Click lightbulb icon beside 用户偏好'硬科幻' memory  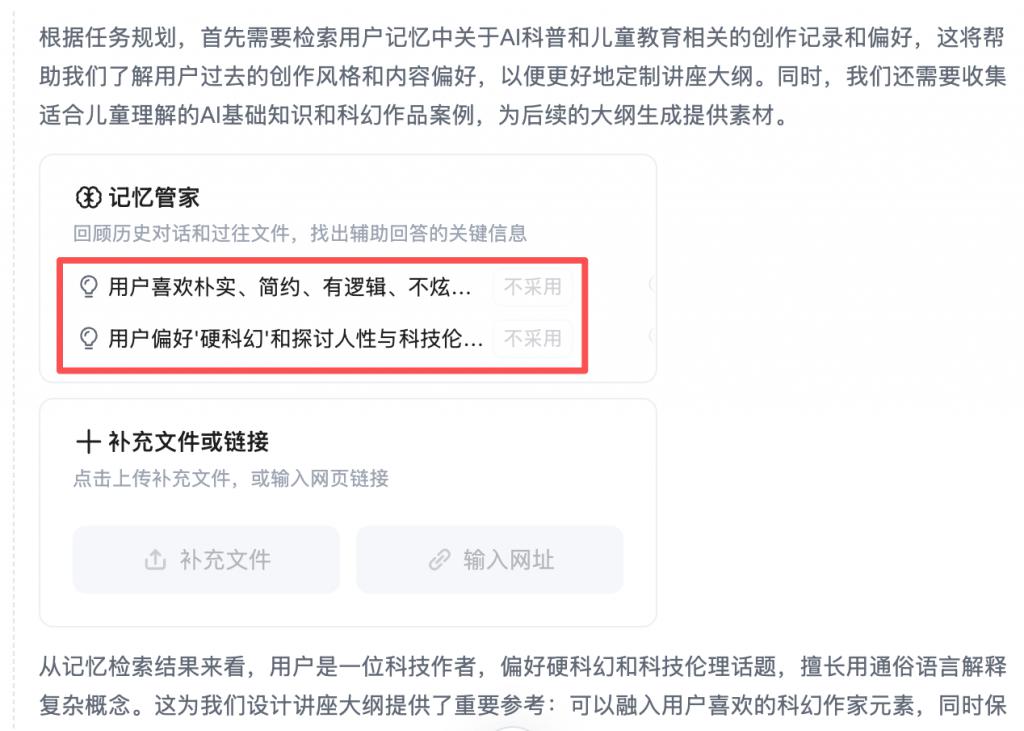[88, 338]
